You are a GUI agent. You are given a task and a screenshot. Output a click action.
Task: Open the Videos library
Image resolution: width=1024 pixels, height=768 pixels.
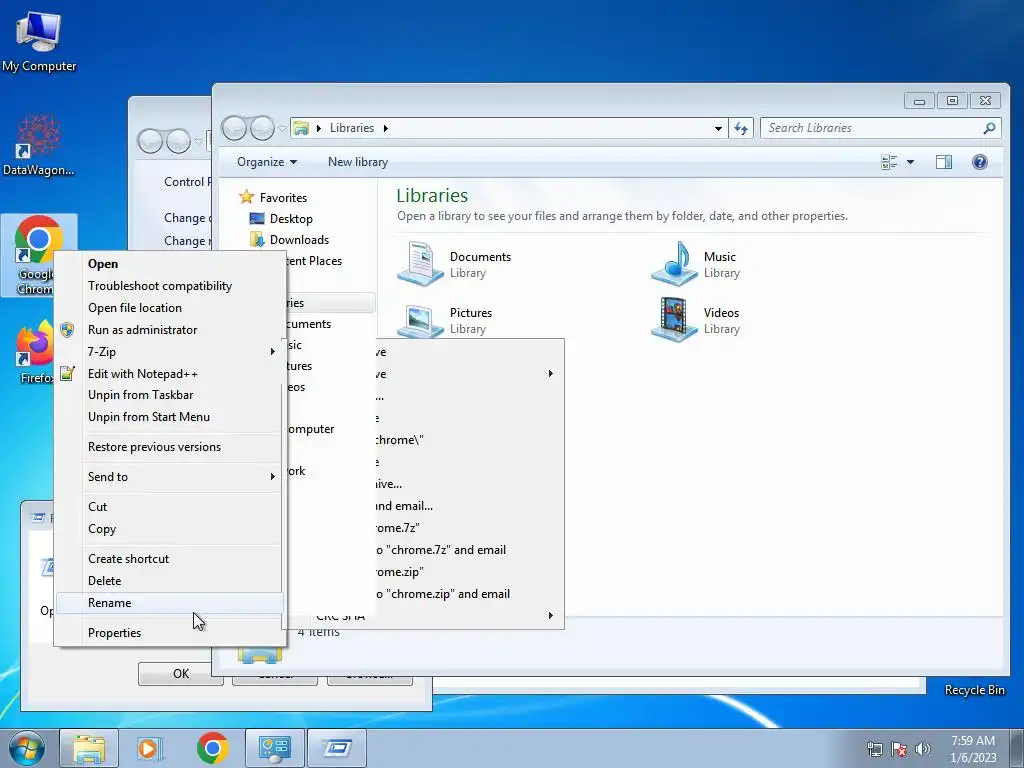(696, 319)
